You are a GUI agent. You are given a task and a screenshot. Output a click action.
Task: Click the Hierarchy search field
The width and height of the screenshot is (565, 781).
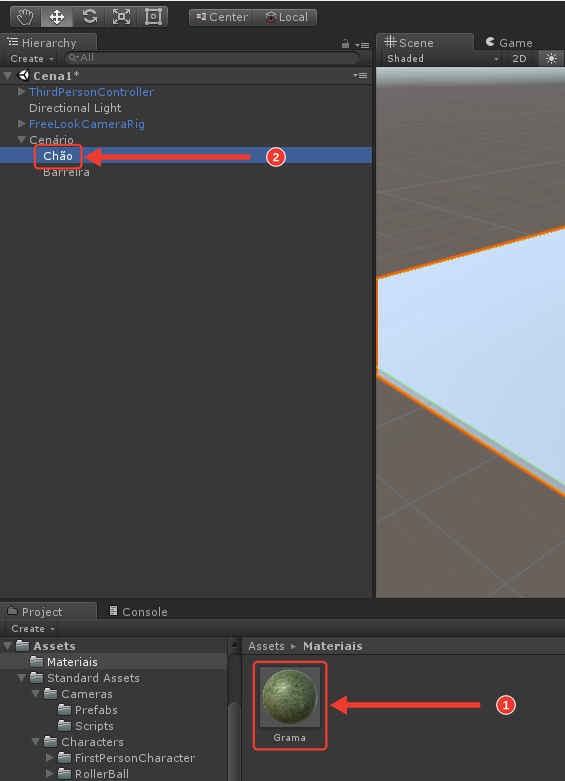point(212,58)
